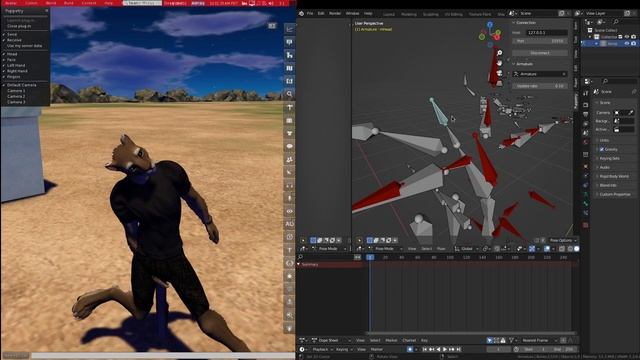The width and height of the screenshot is (640, 360).
Task: Click the viewport zoom magnifier gizmo
Action: coord(499,53)
